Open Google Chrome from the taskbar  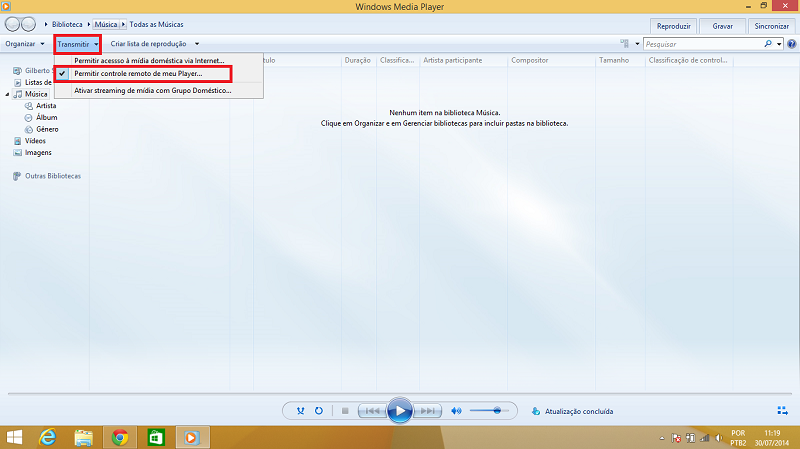120,437
